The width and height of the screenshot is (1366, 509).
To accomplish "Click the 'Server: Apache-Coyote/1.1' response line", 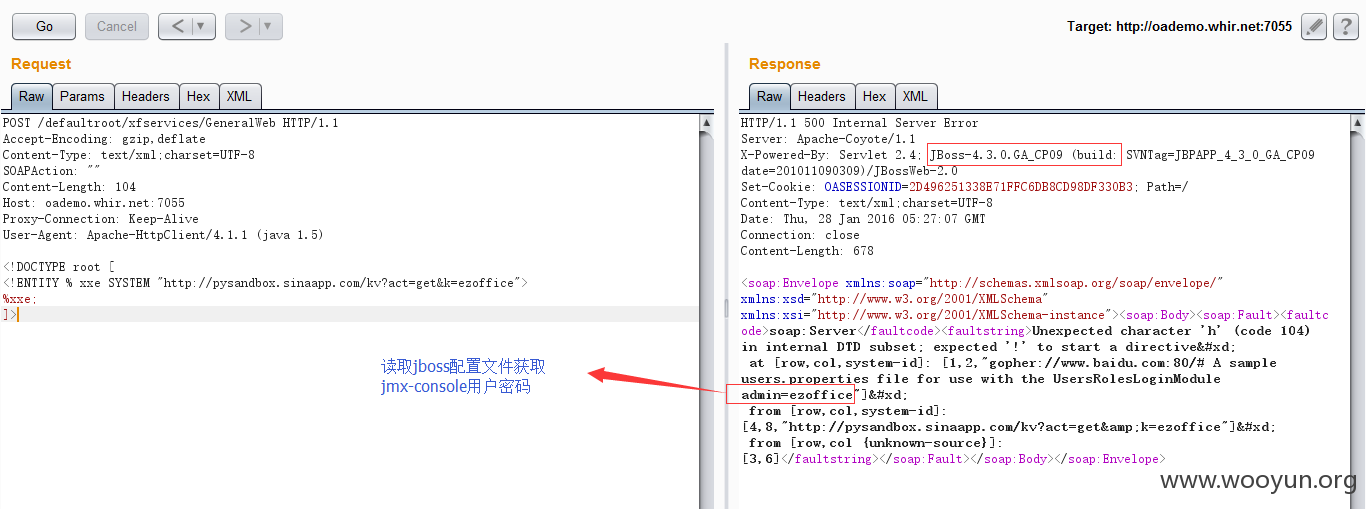I will pyautogui.click(x=828, y=139).
